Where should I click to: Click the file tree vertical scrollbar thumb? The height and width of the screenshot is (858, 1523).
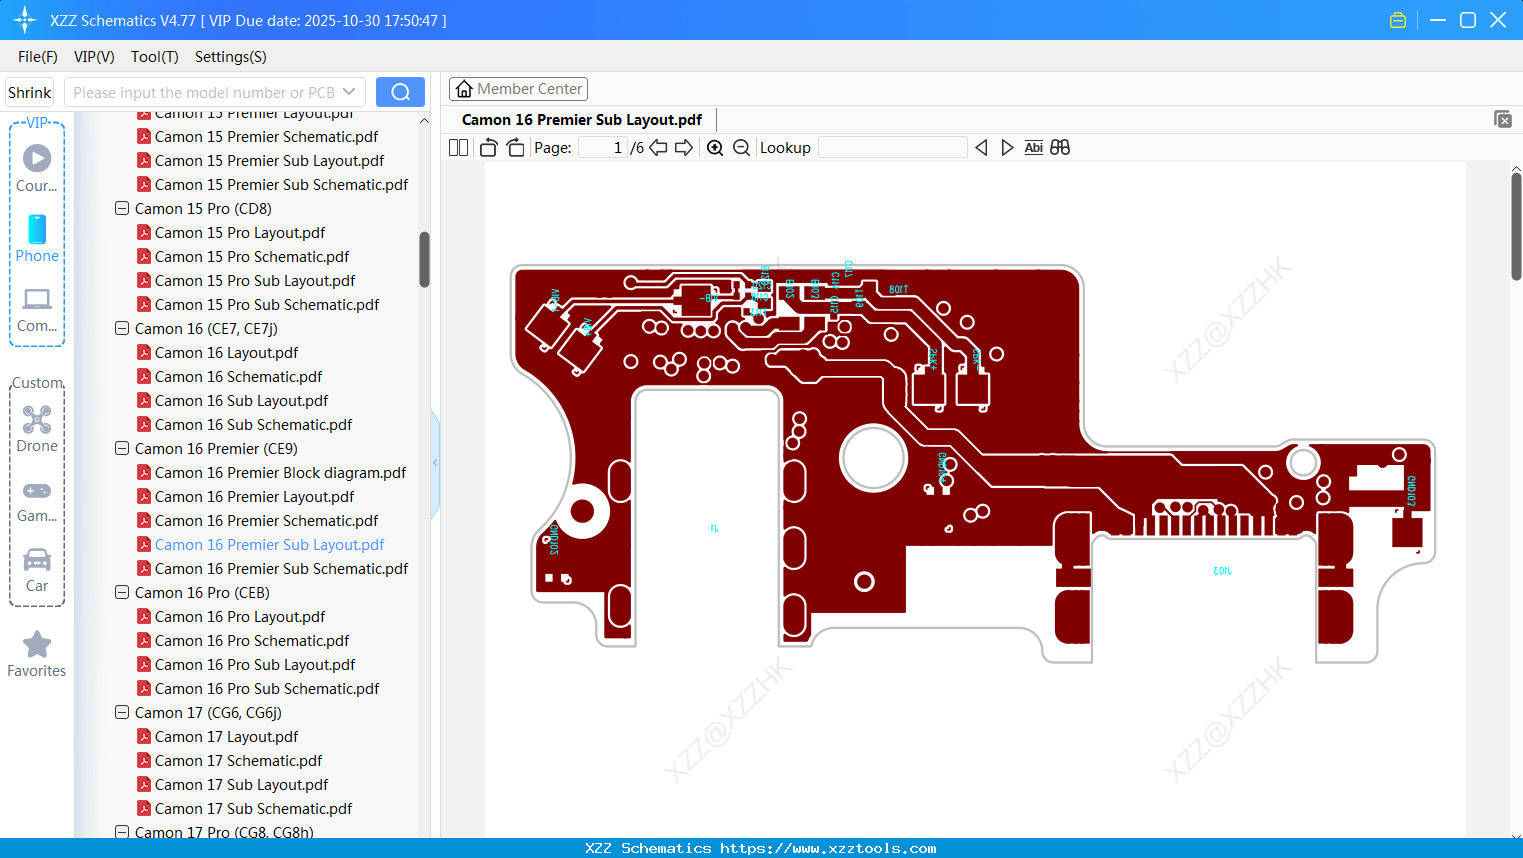[x=424, y=260]
